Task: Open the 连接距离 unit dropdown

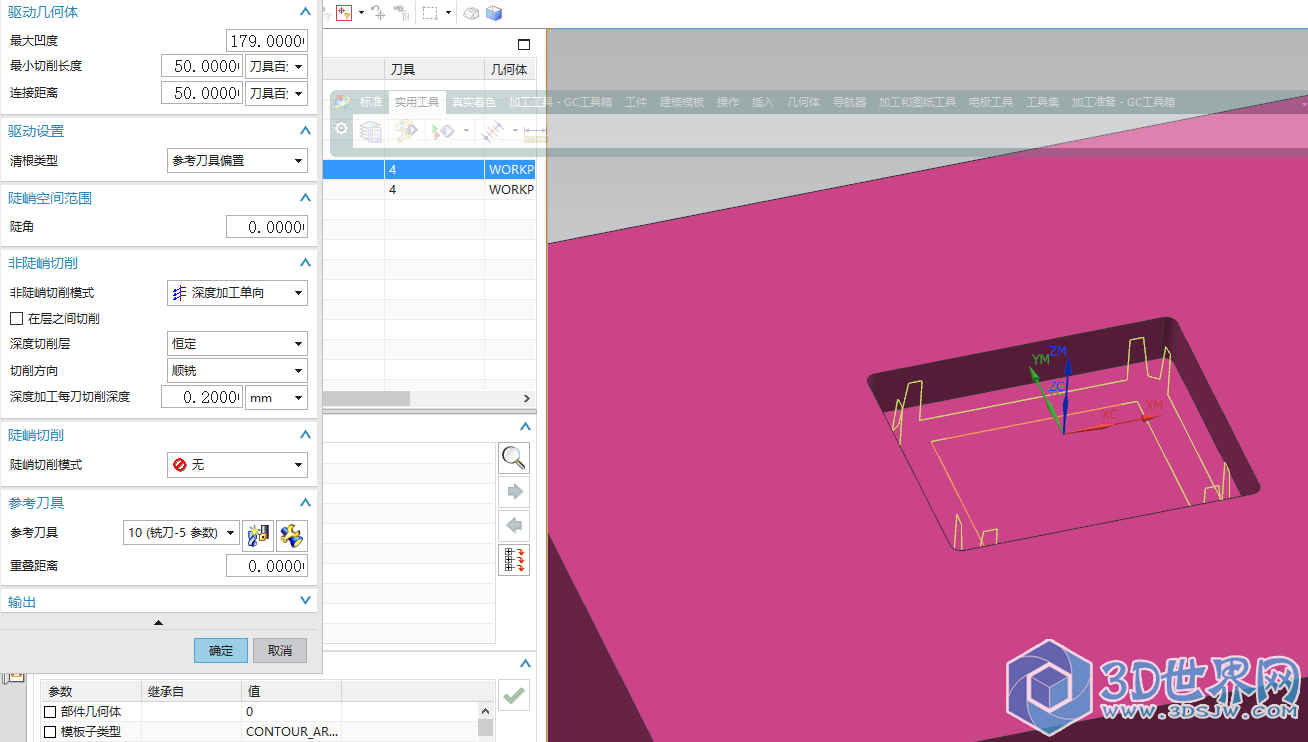Action: click(x=277, y=93)
